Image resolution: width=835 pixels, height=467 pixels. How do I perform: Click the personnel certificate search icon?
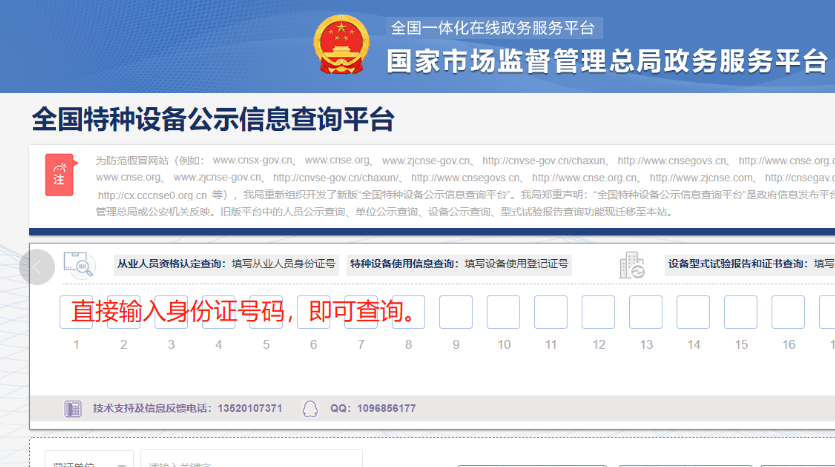tap(78, 264)
